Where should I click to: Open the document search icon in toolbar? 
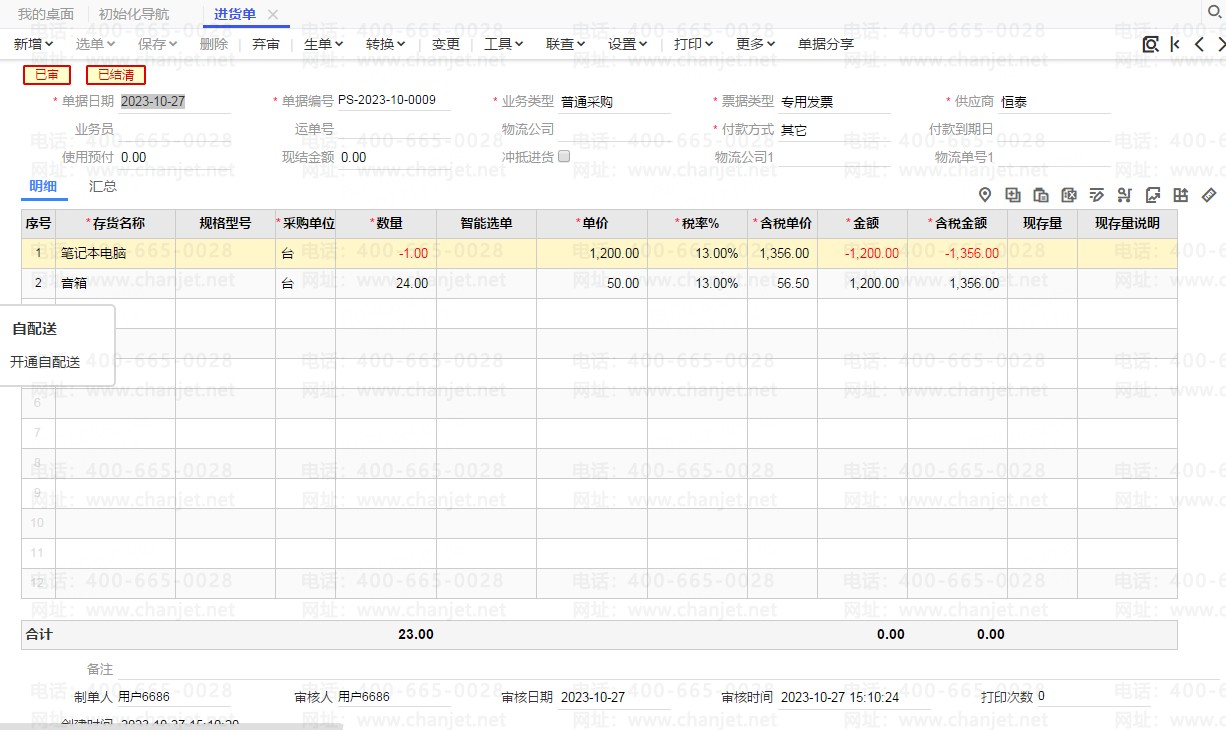pos(1150,44)
